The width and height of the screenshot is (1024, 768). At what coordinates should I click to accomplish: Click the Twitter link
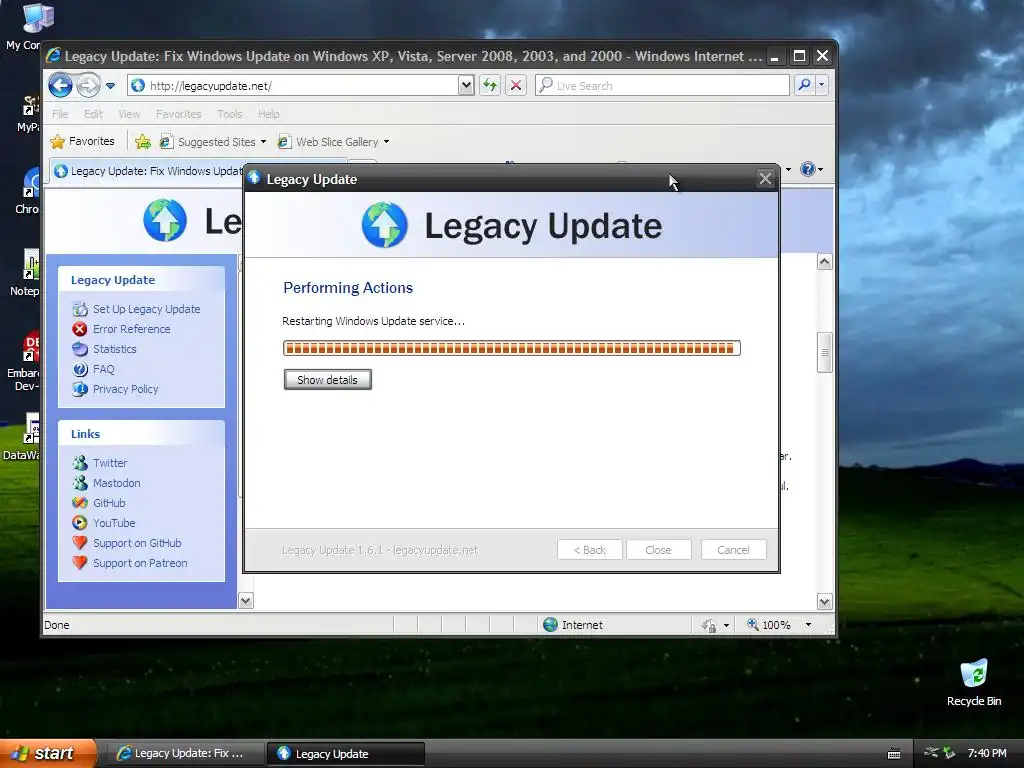(110, 463)
